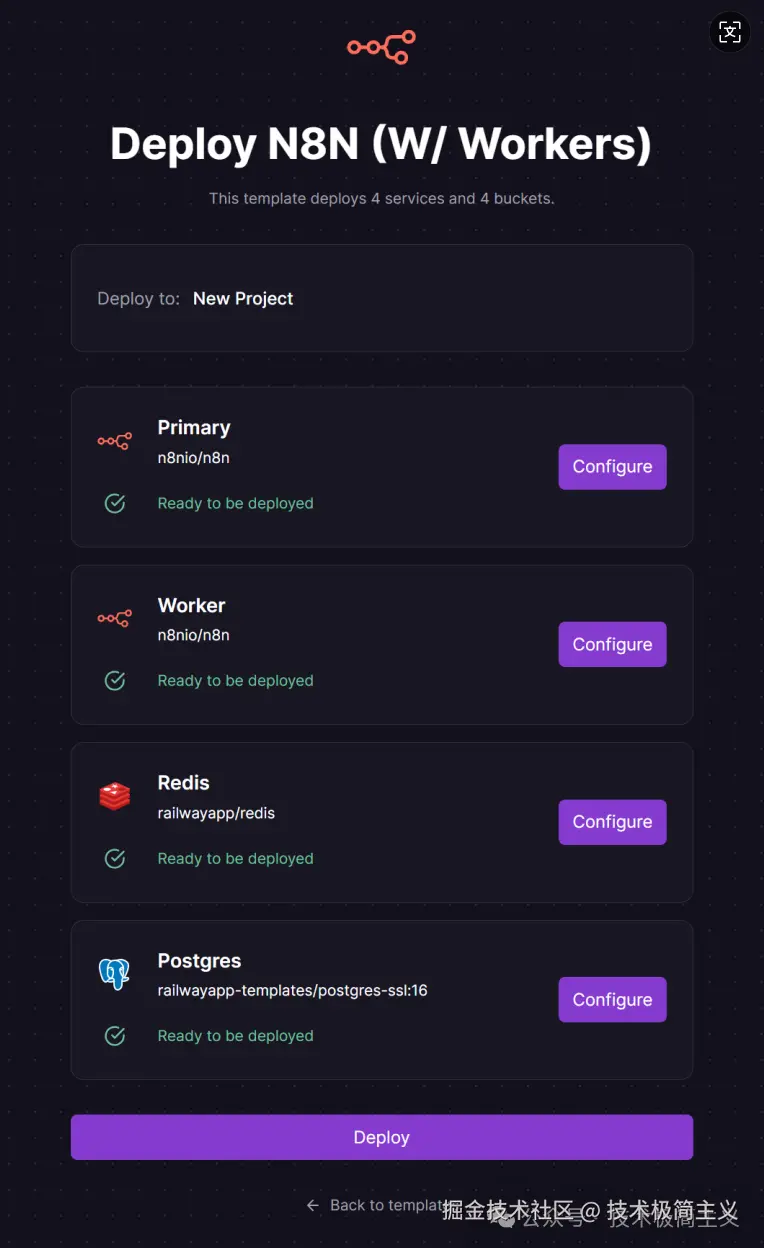Screen dimensions: 764x1248
Task: Click the railwayapp/redis image name
Action: (216, 813)
